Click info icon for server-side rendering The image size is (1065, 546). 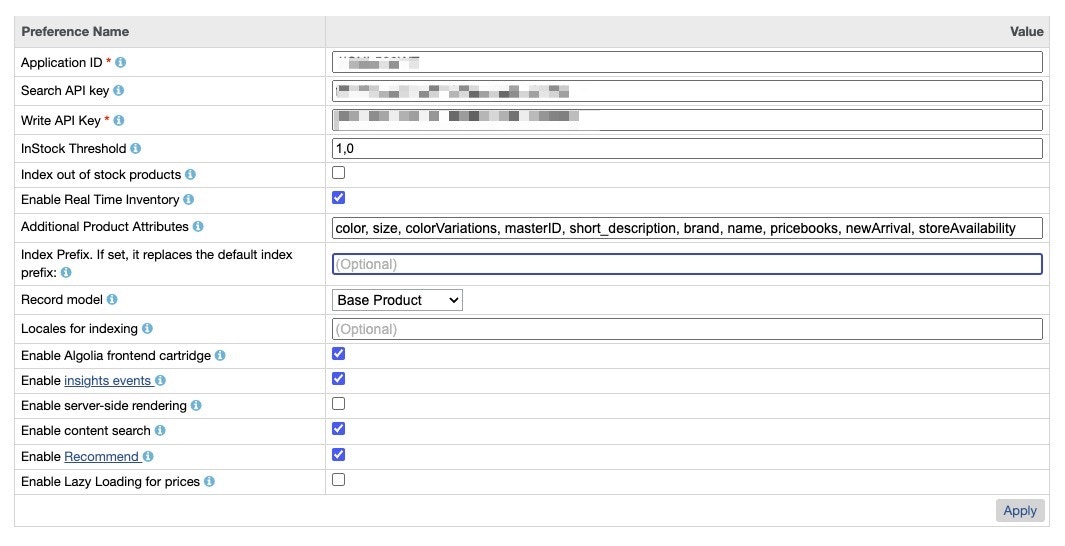(x=196, y=405)
